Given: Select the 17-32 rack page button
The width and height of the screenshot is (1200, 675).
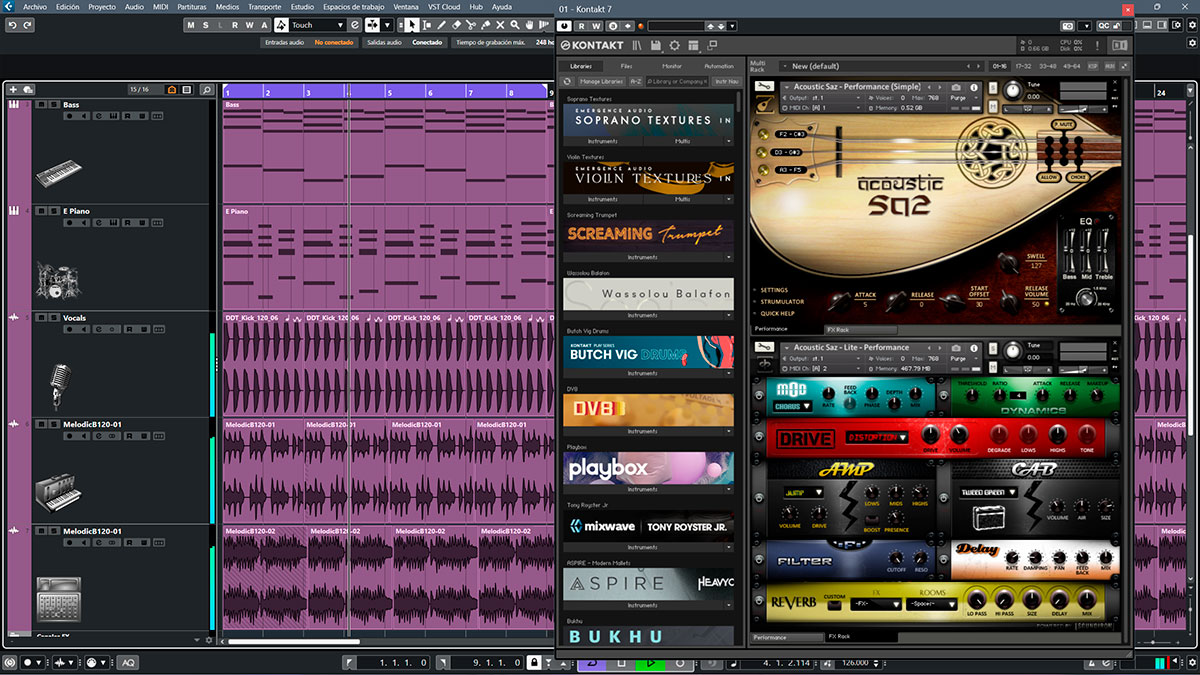Looking at the screenshot, I should (x=1024, y=66).
